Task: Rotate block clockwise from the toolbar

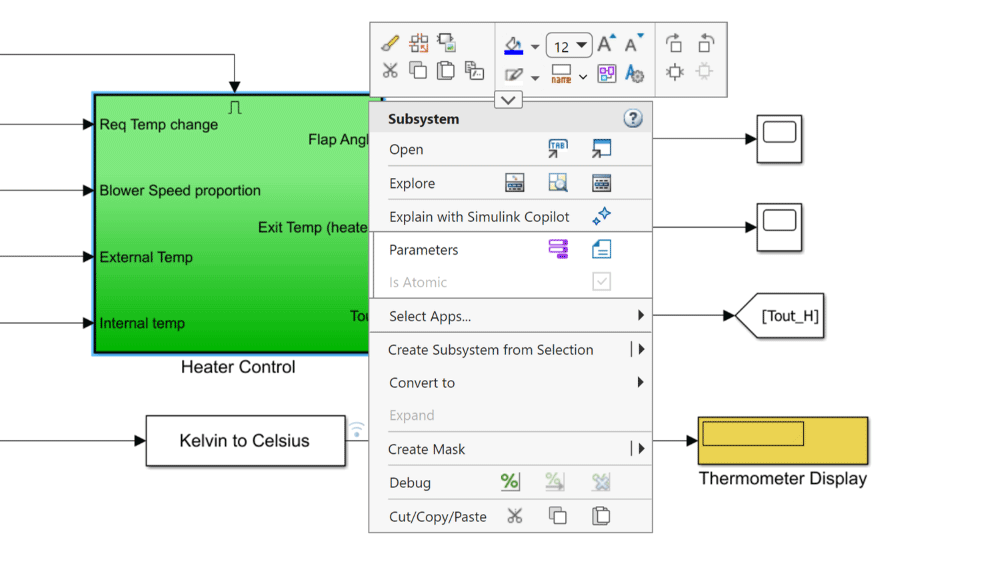Action: tap(675, 44)
